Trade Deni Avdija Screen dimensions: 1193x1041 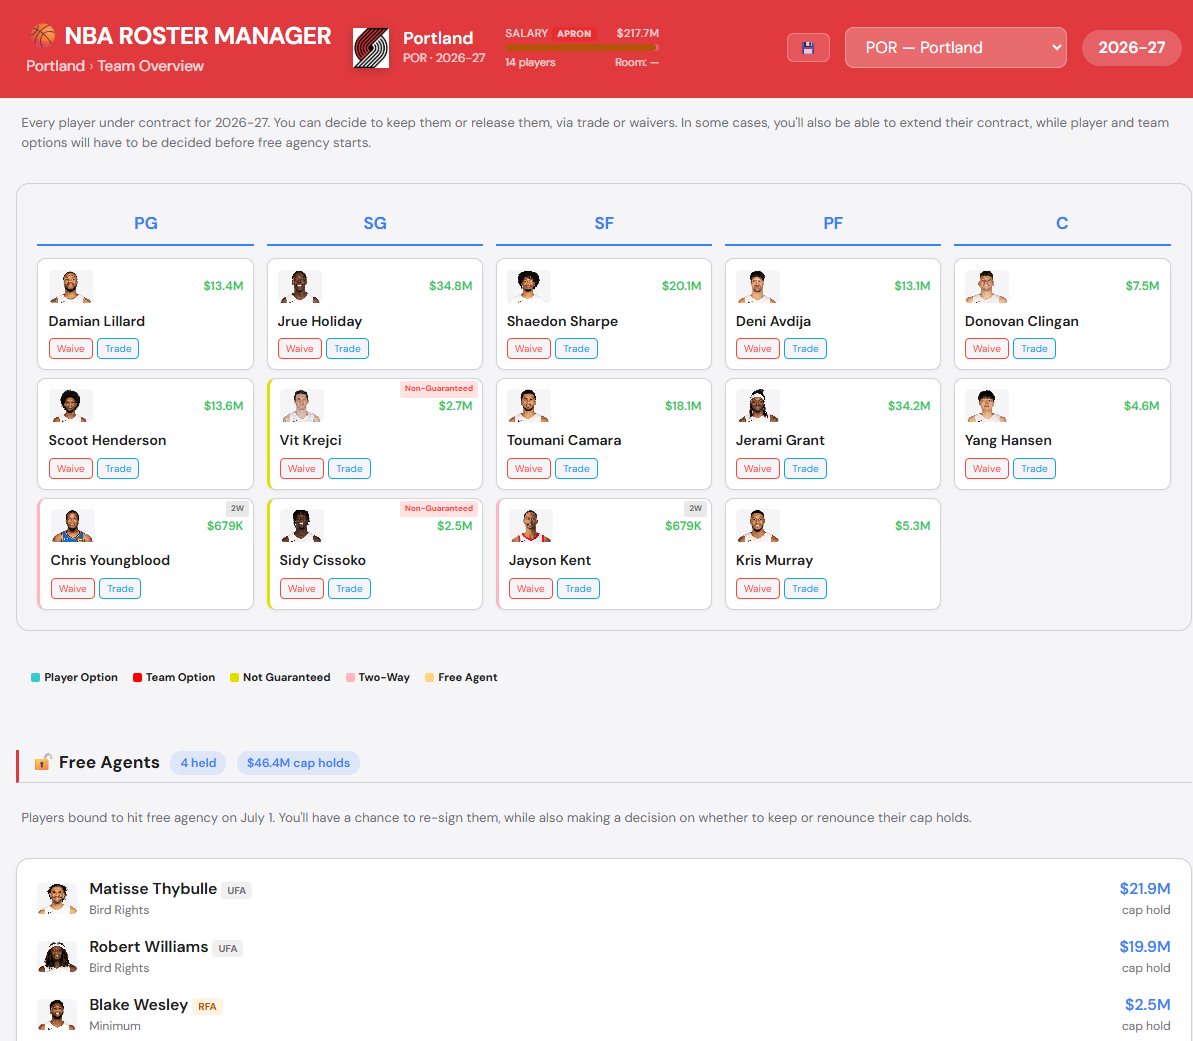(x=805, y=349)
